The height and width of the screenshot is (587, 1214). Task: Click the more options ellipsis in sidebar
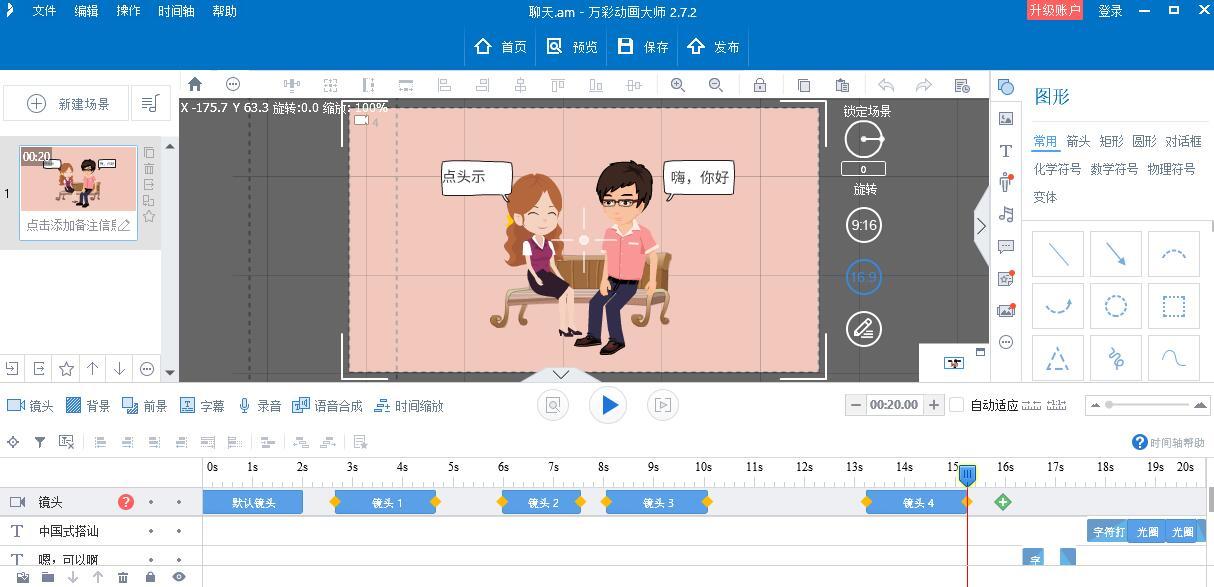pos(1006,342)
